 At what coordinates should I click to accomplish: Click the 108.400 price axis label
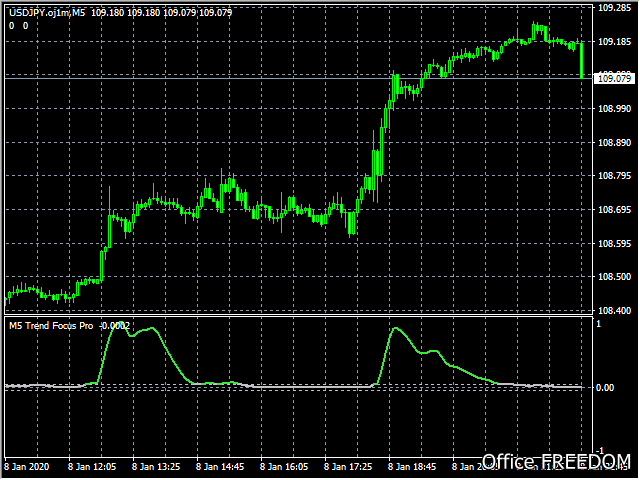tap(614, 311)
